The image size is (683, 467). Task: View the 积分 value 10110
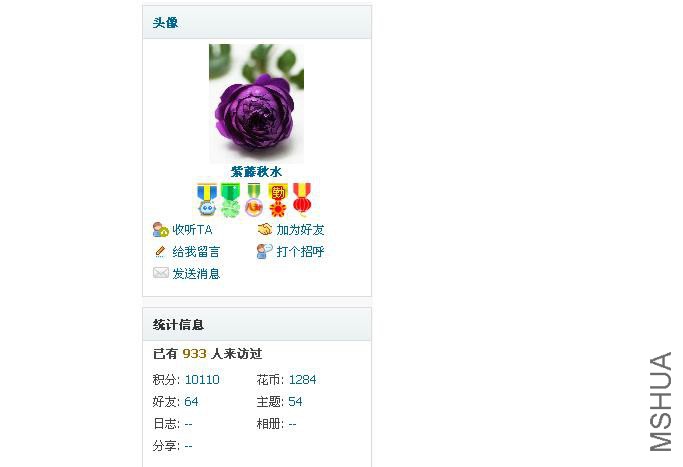click(202, 379)
